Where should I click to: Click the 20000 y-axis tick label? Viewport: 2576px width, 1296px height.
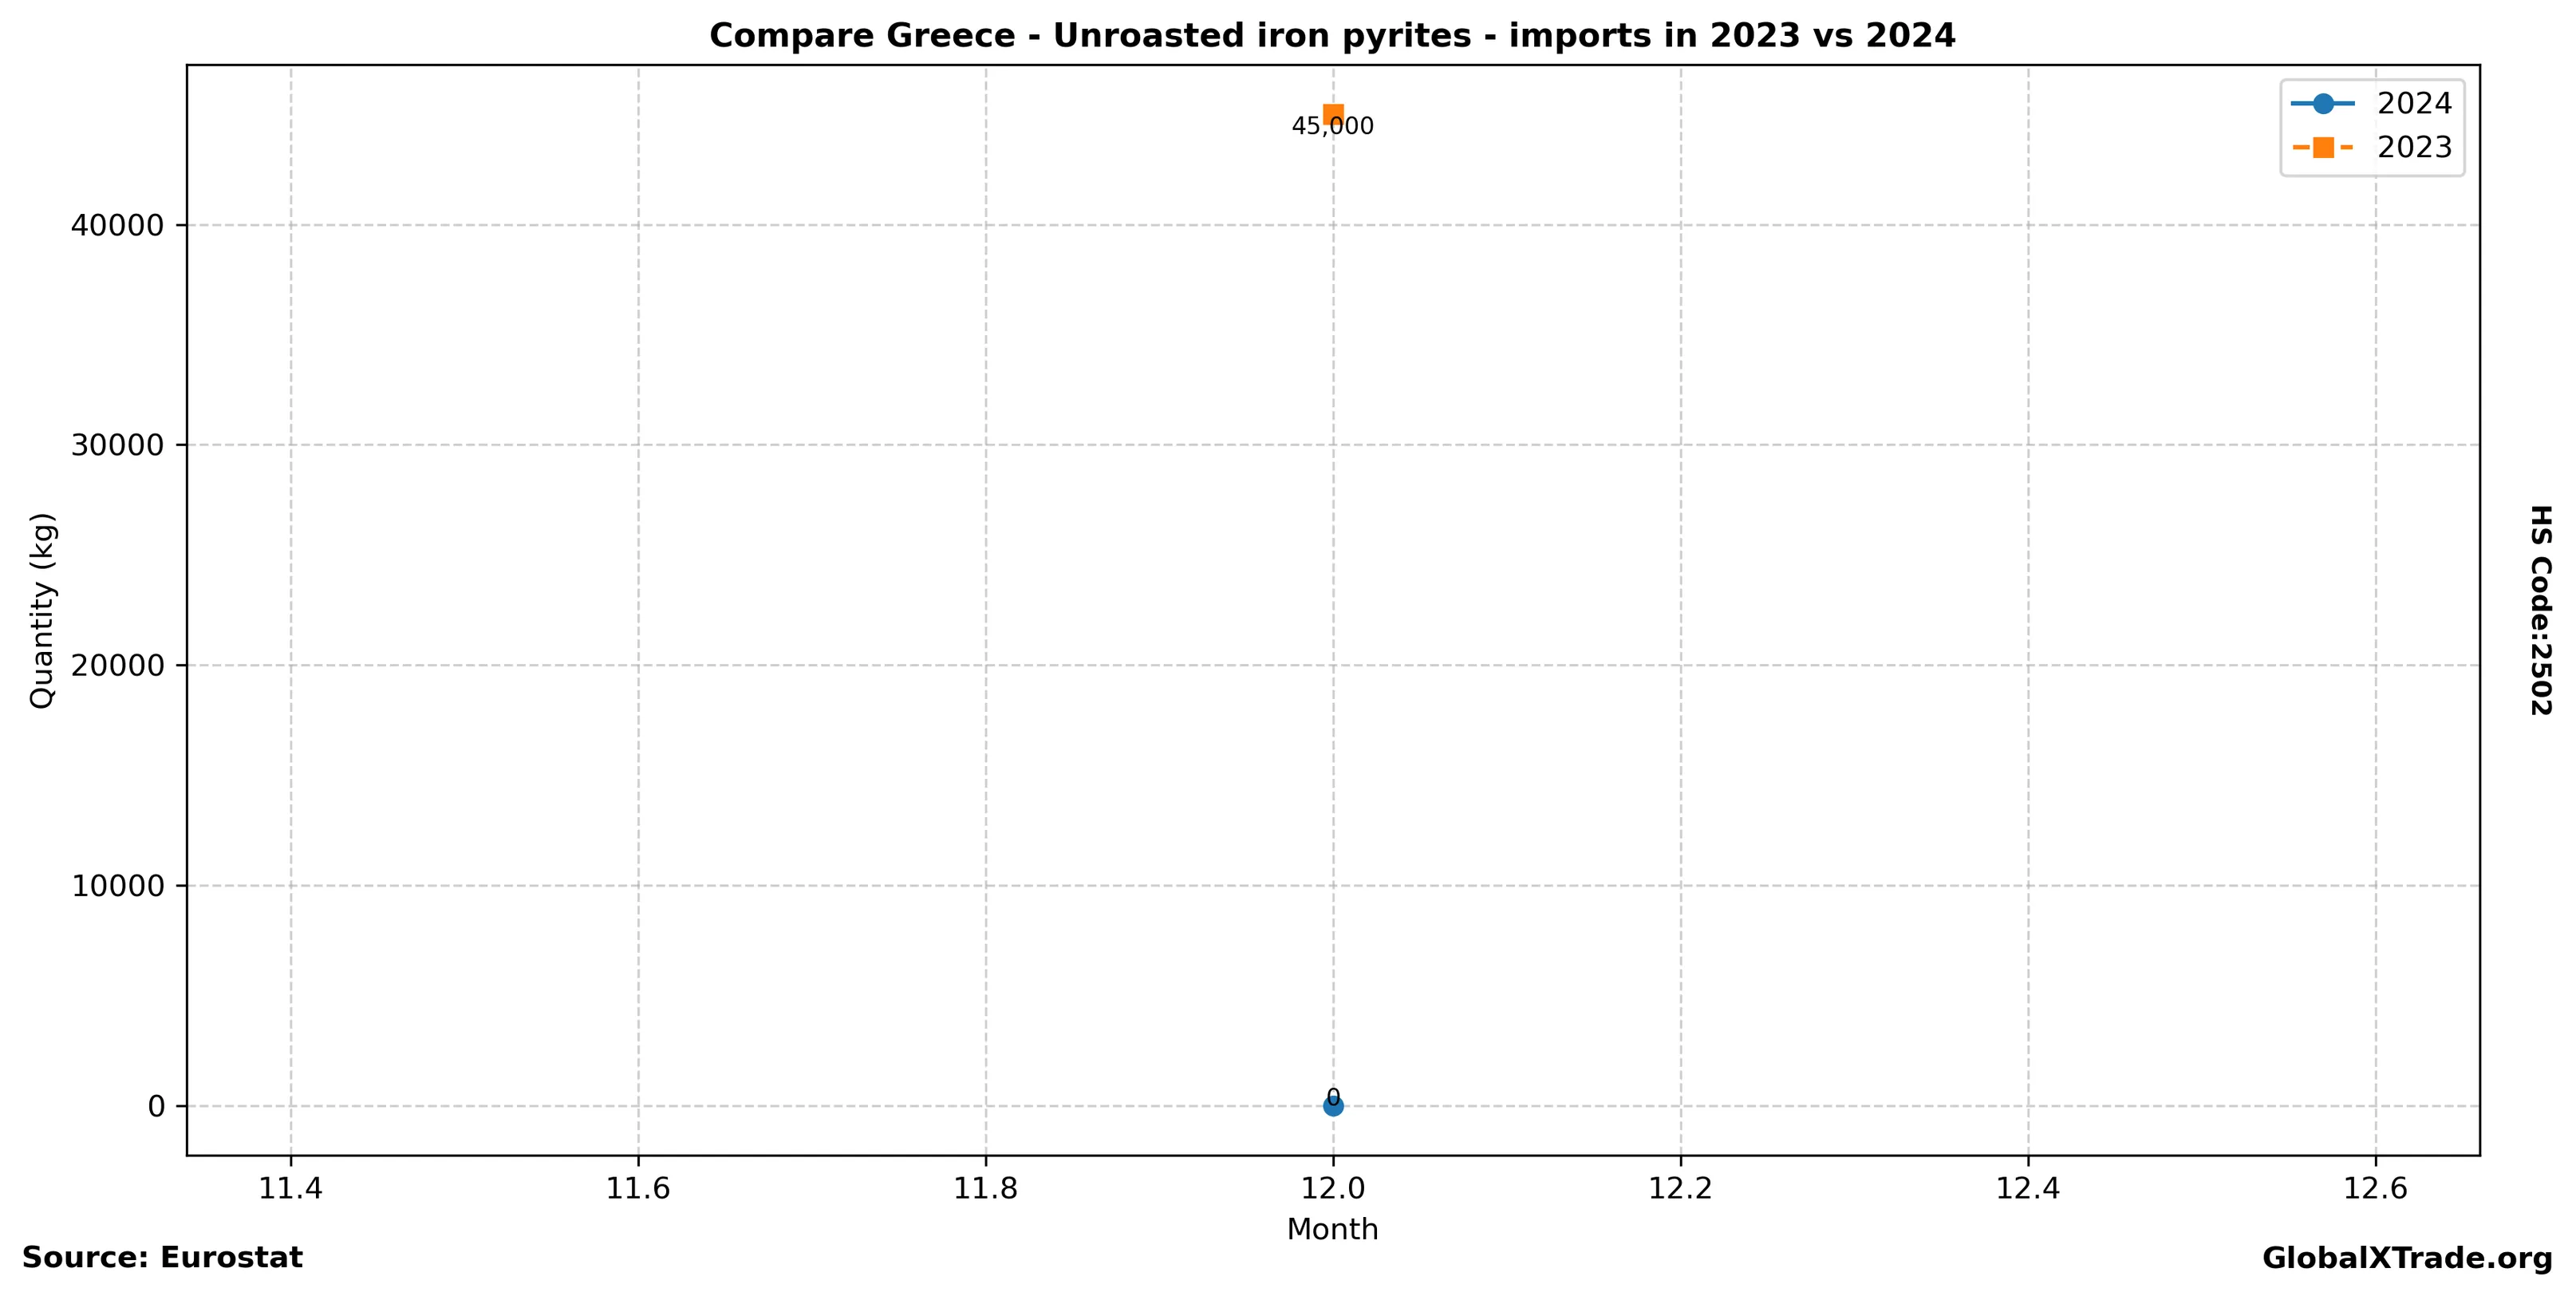[117, 666]
